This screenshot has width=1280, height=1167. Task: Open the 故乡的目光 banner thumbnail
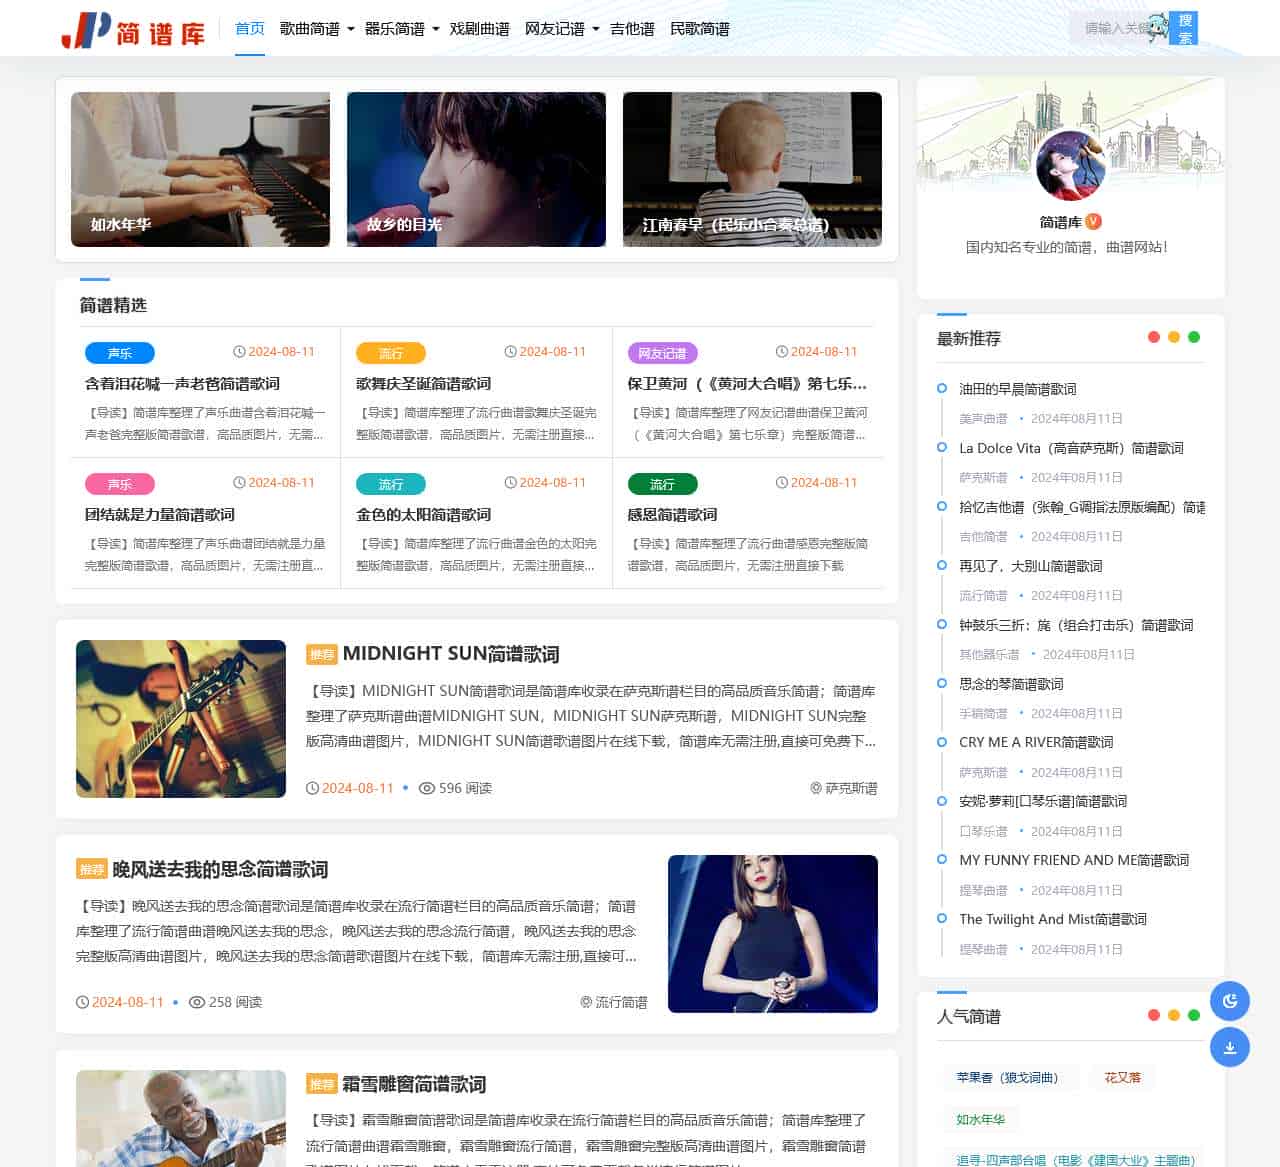pos(476,169)
